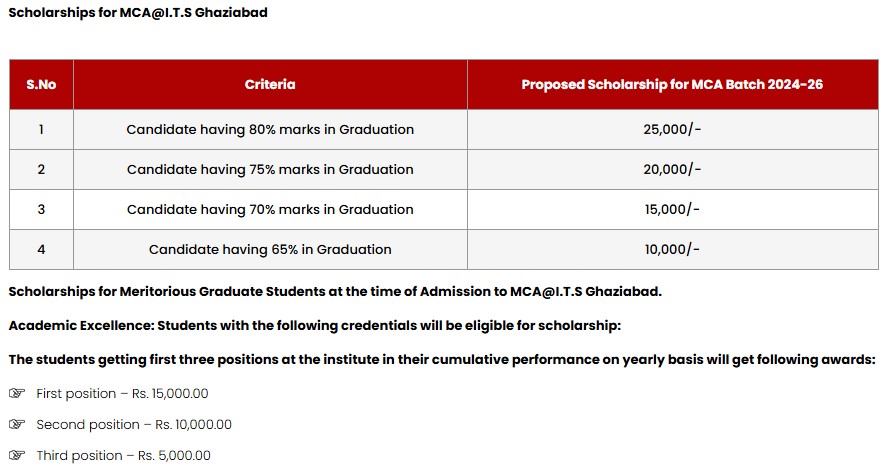Click the pointing hand icon beside First position
Viewport: 885px width, 471px height.
click(17, 393)
